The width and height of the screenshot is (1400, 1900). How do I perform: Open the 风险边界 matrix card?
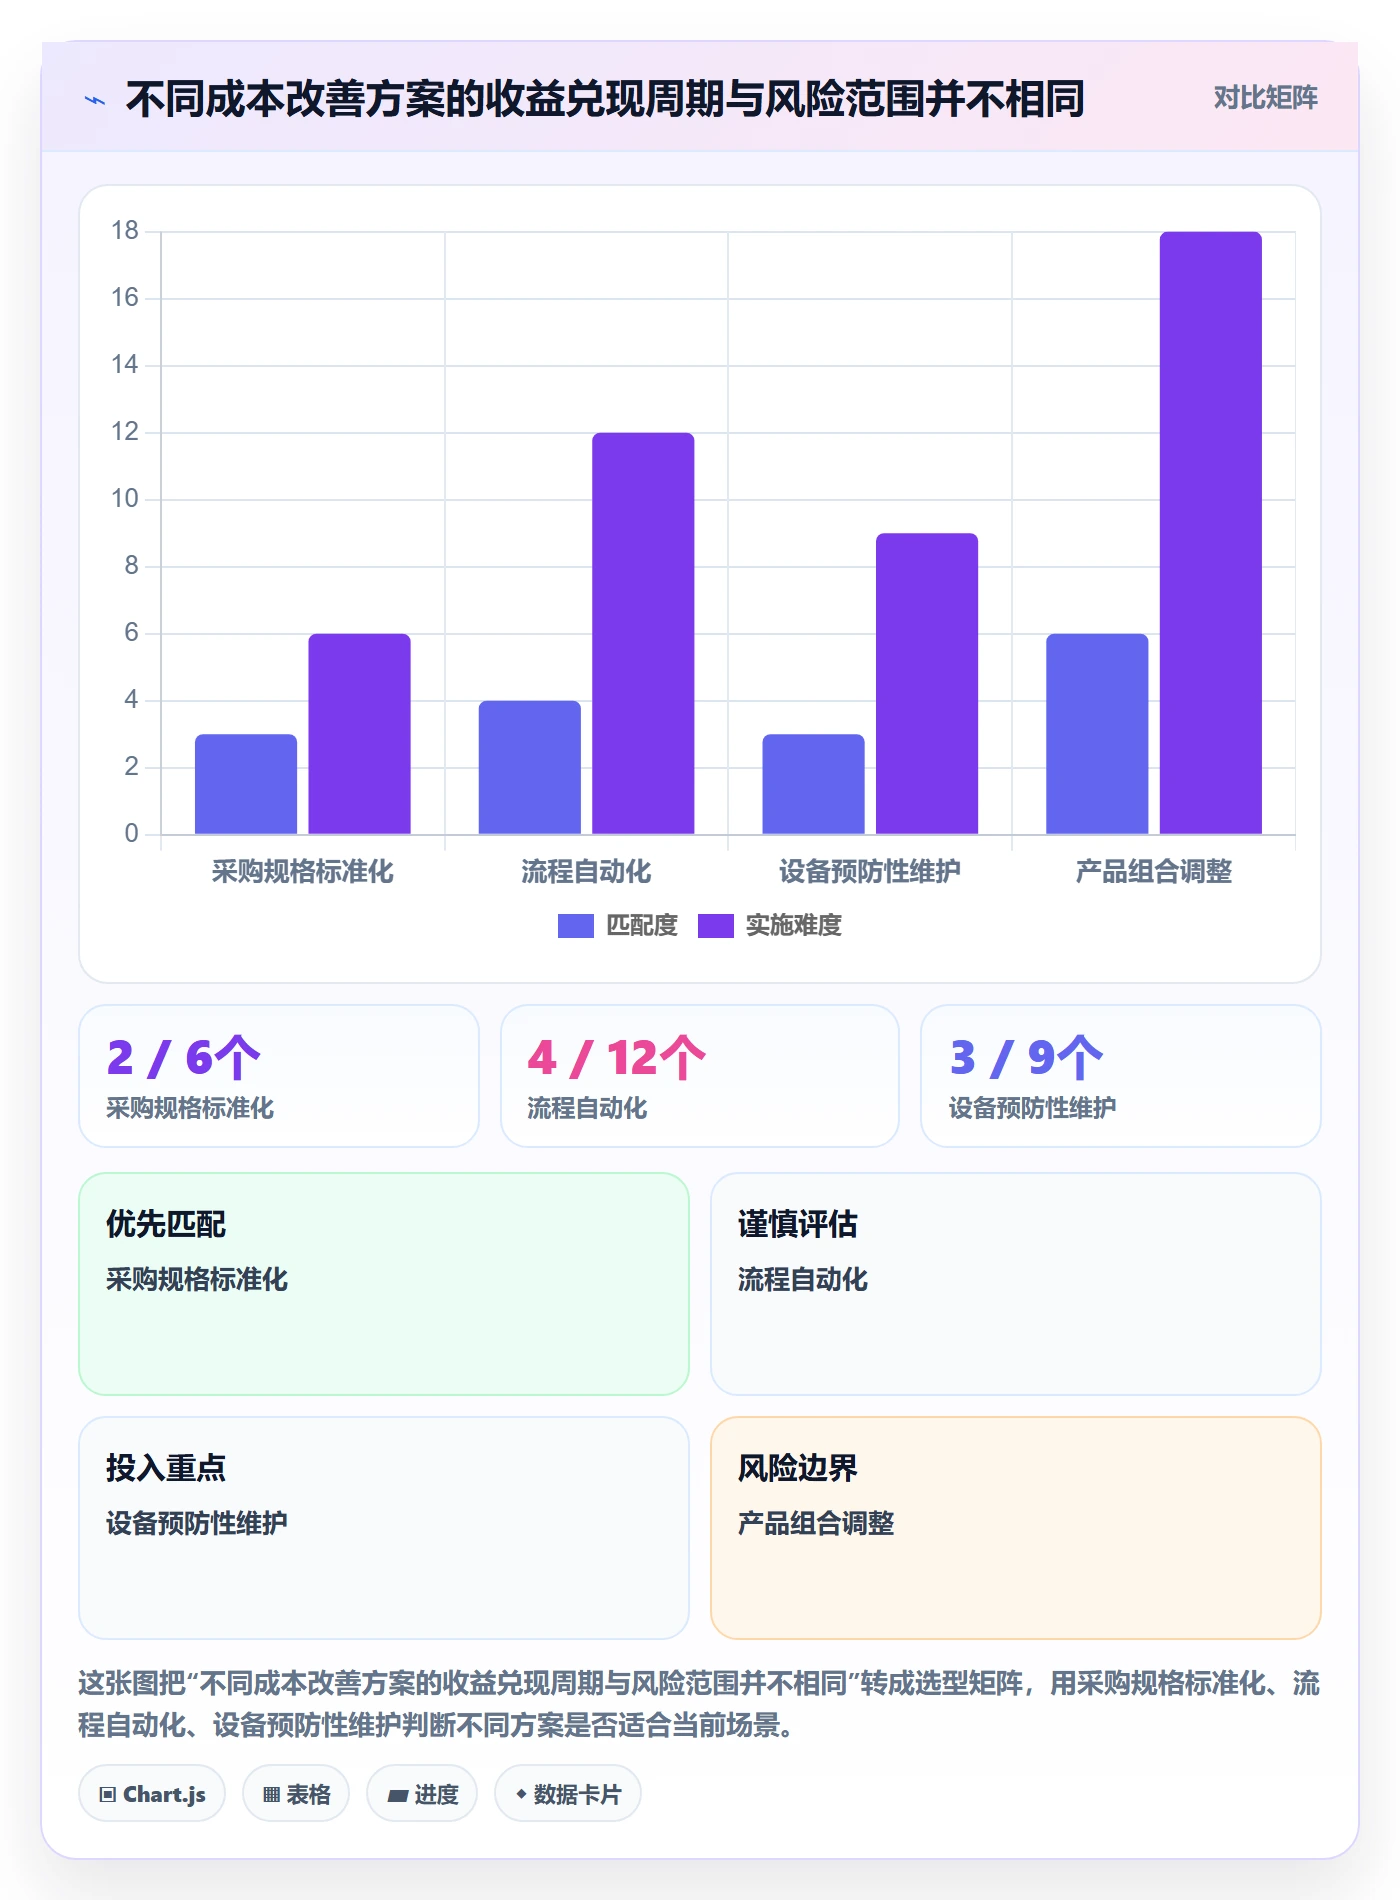click(x=1016, y=1528)
